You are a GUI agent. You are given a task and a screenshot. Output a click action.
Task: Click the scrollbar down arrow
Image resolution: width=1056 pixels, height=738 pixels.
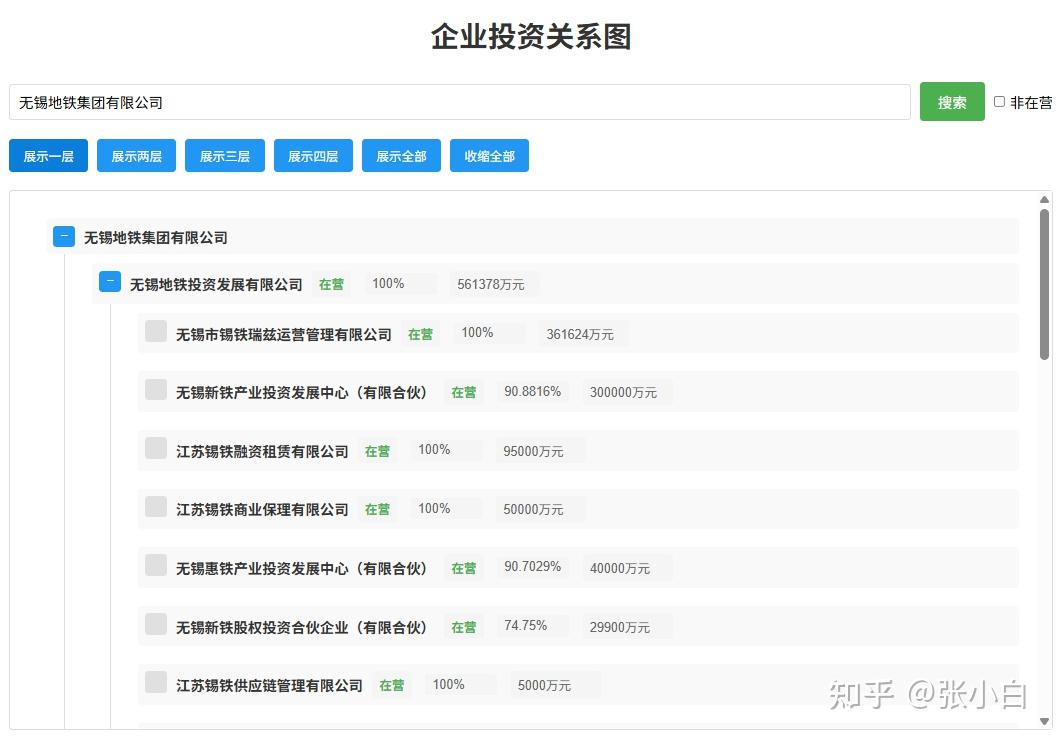click(1045, 722)
